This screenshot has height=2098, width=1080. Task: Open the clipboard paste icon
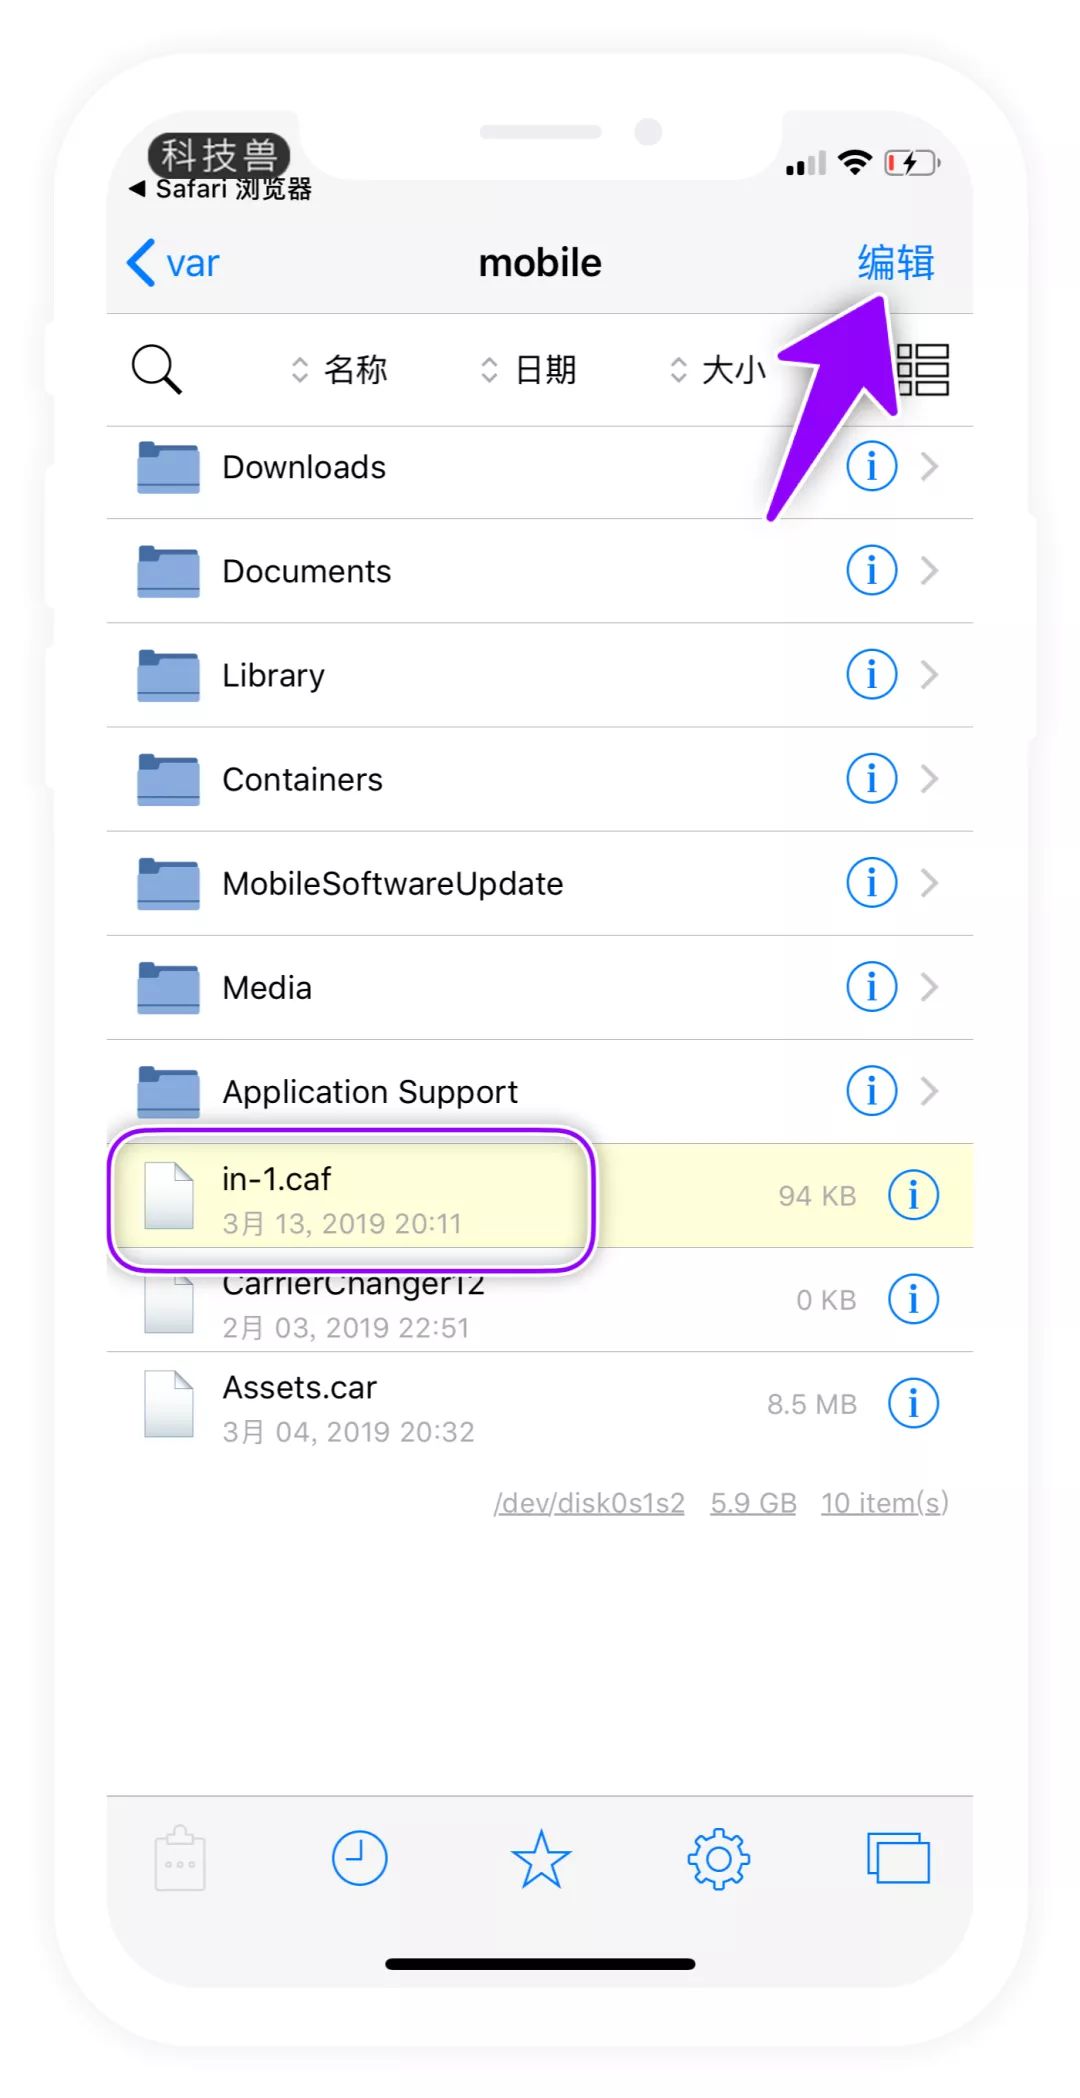pos(180,1858)
